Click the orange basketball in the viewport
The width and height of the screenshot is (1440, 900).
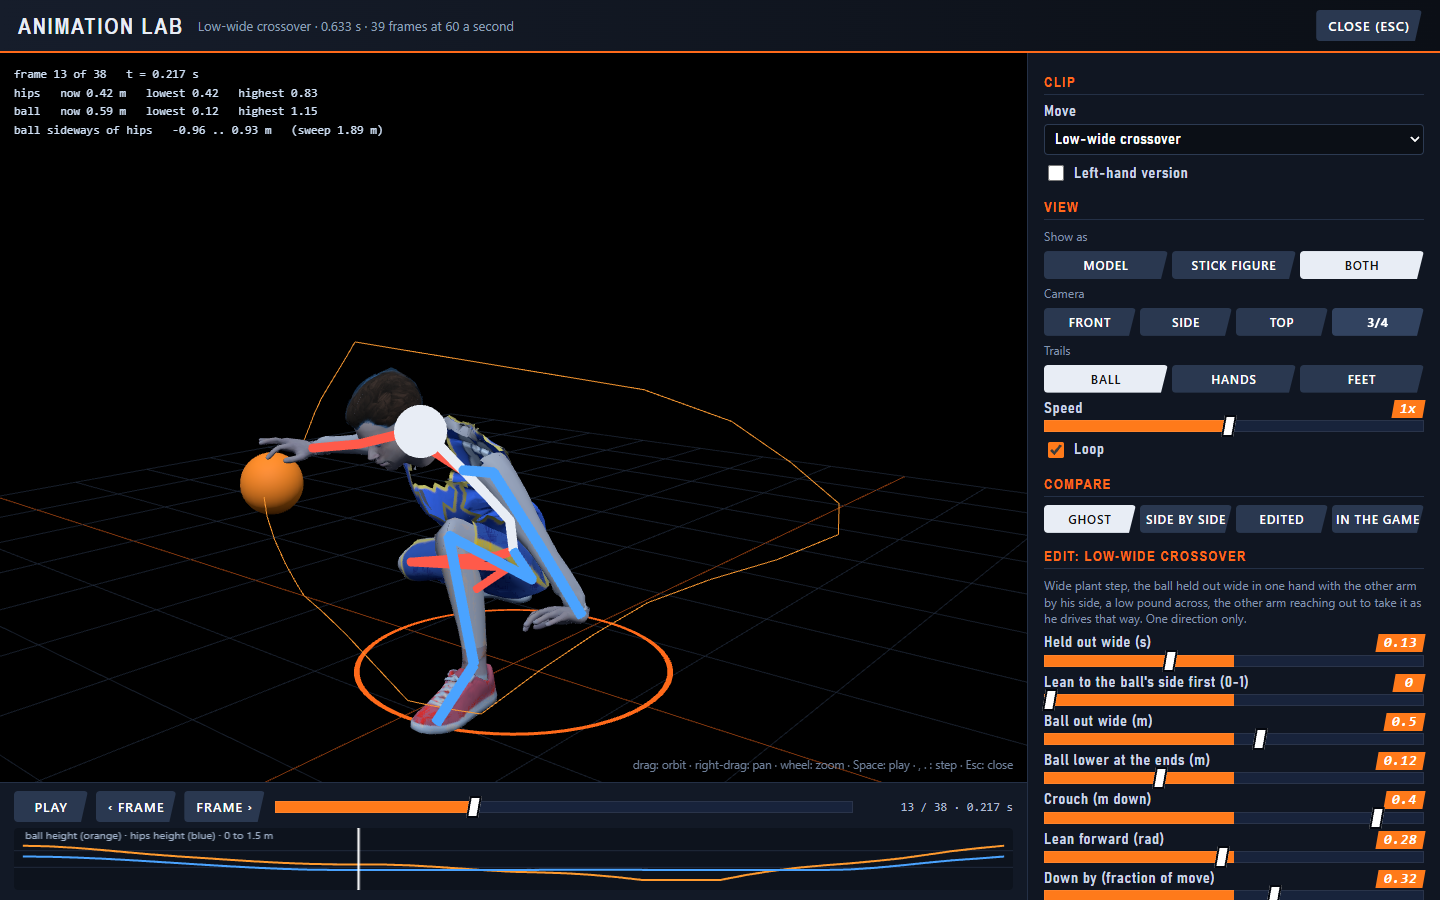(x=271, y=482)
